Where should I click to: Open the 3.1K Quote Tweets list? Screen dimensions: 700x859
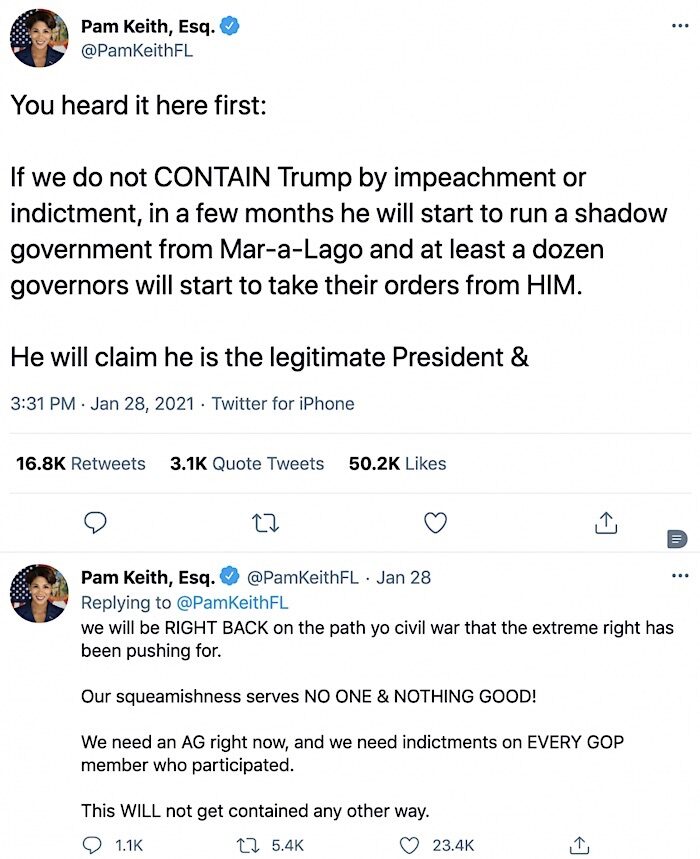coord(247,463)
